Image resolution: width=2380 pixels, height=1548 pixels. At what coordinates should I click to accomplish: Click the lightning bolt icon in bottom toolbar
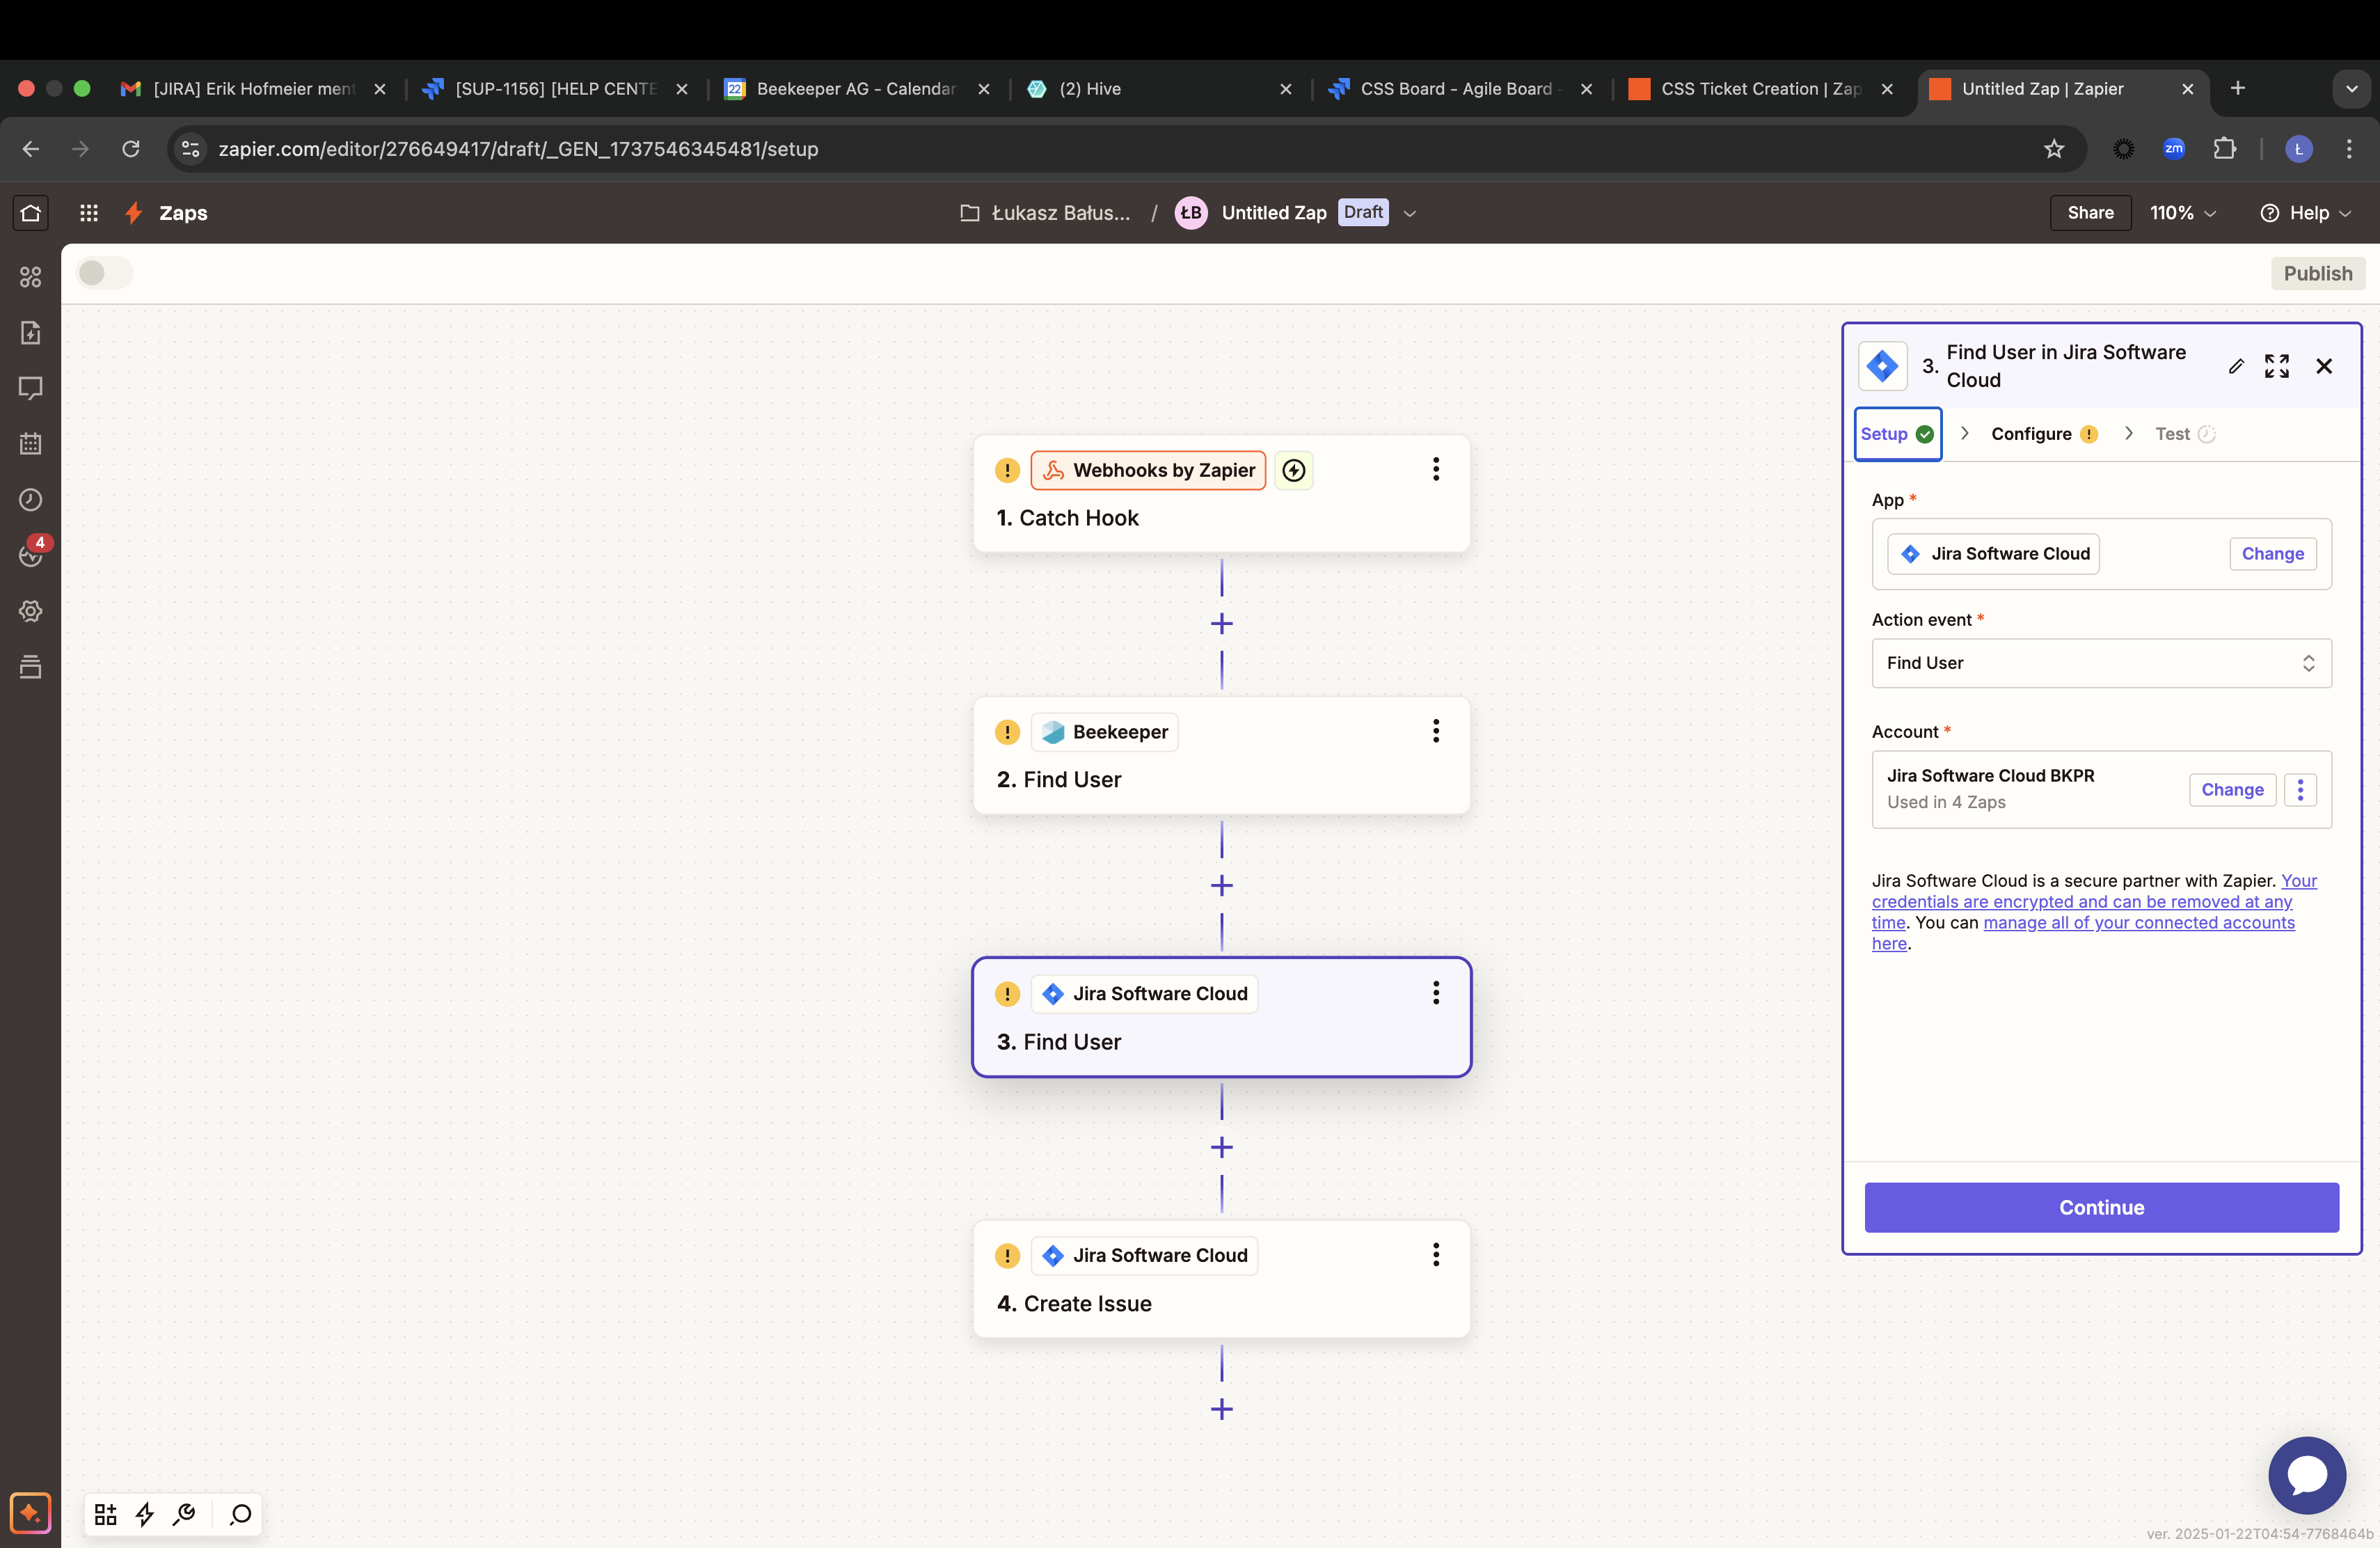[x=145, y=1514]
